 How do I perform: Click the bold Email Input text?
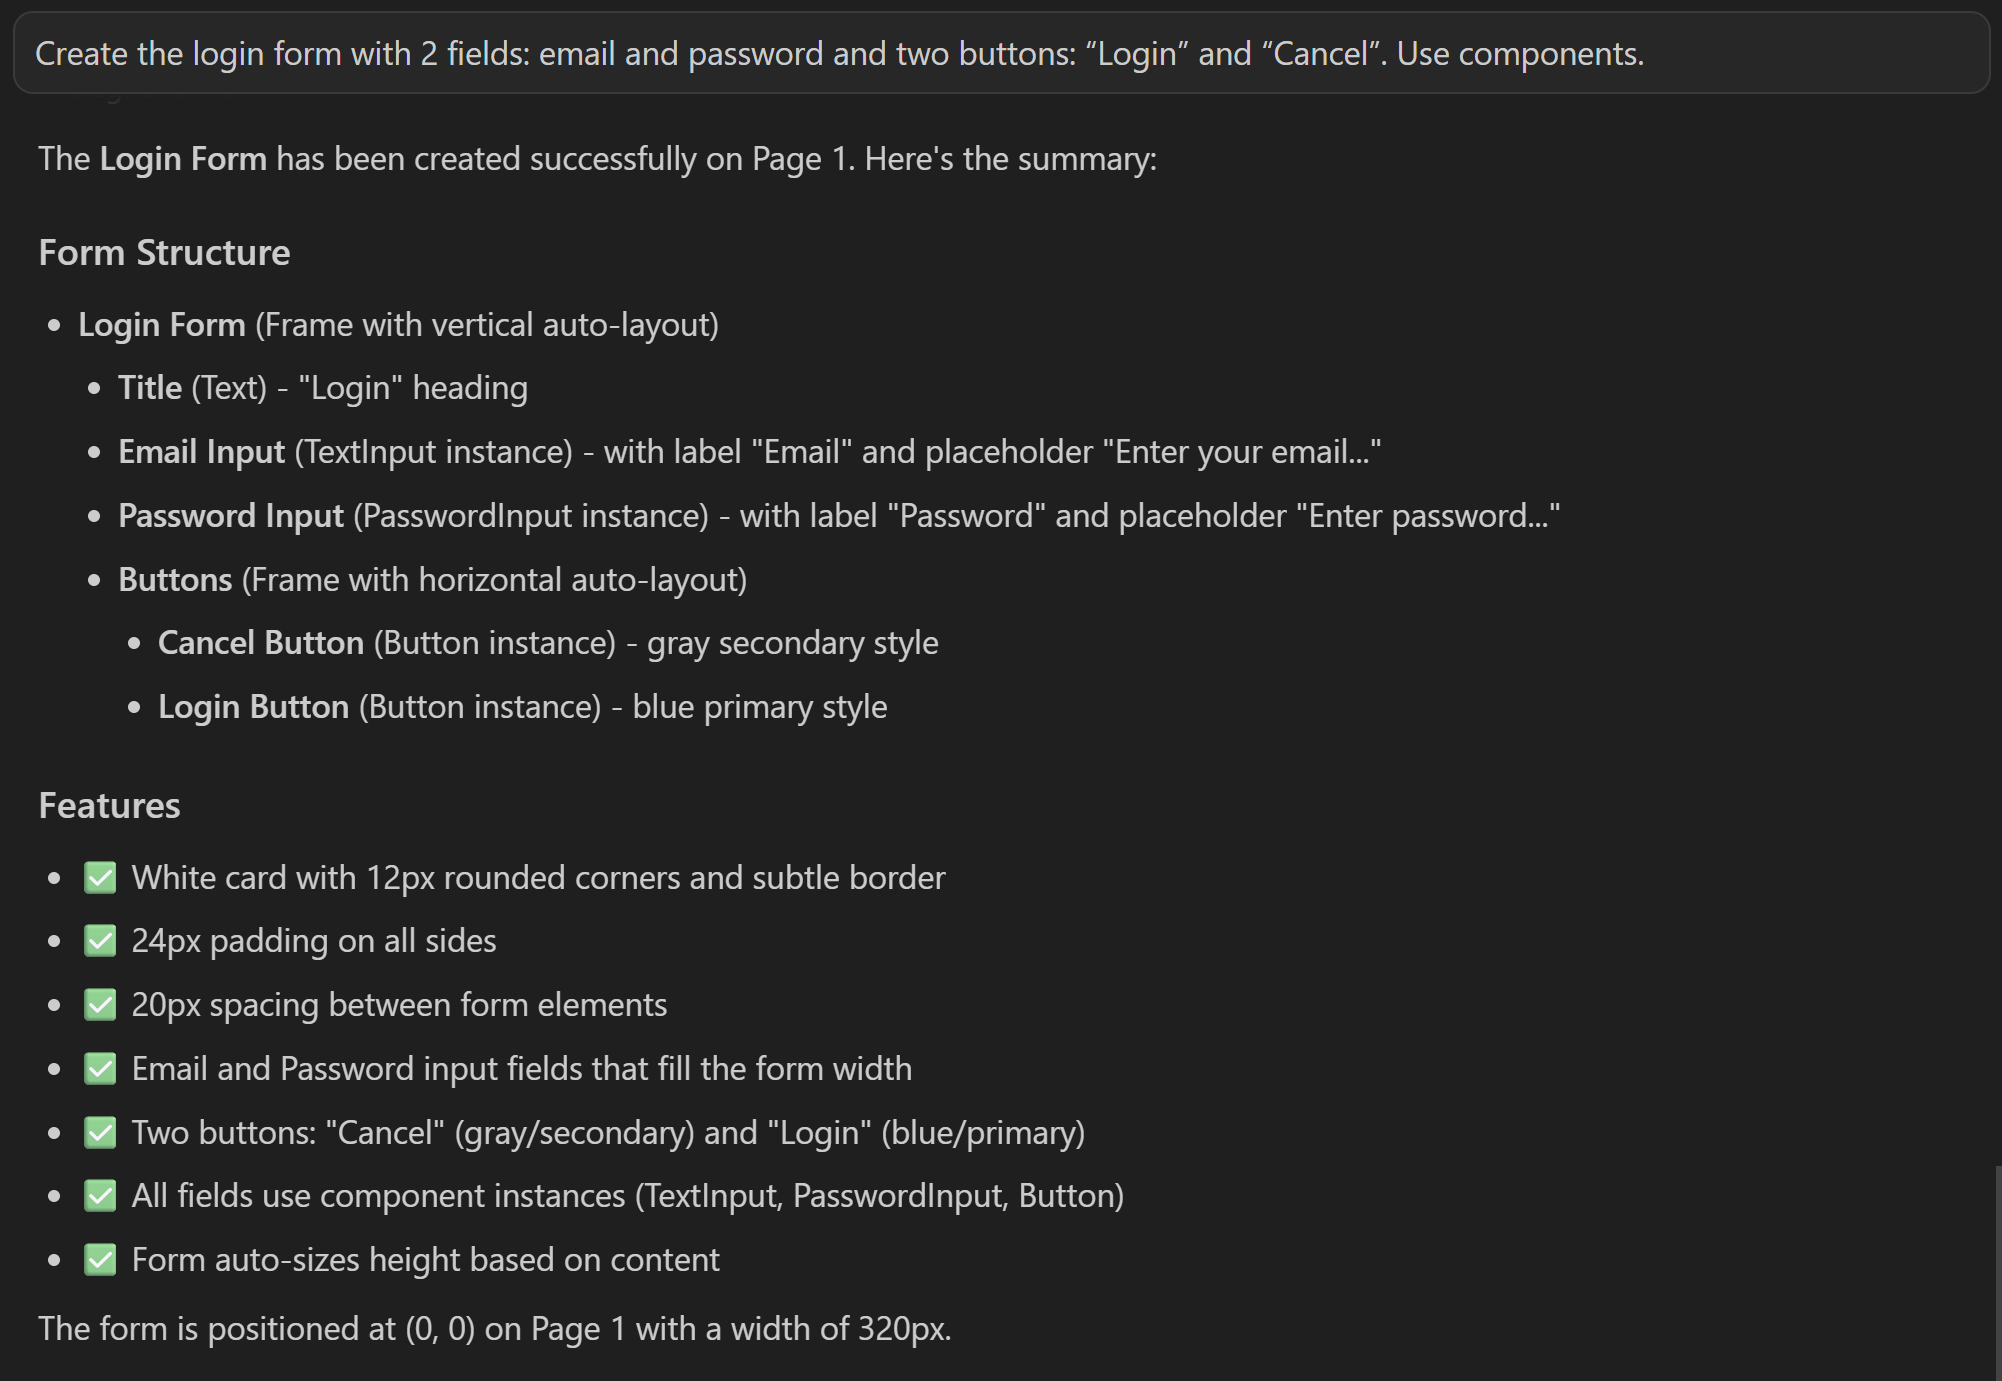(x=201, y=452)
